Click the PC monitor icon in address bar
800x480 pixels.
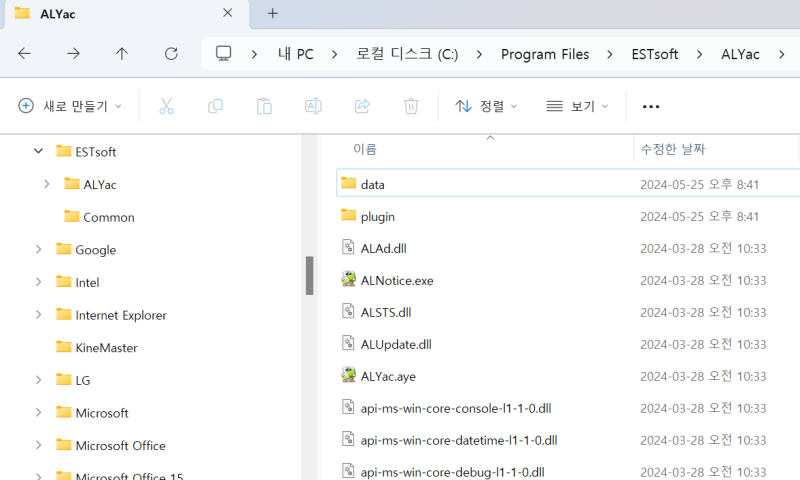223,54
